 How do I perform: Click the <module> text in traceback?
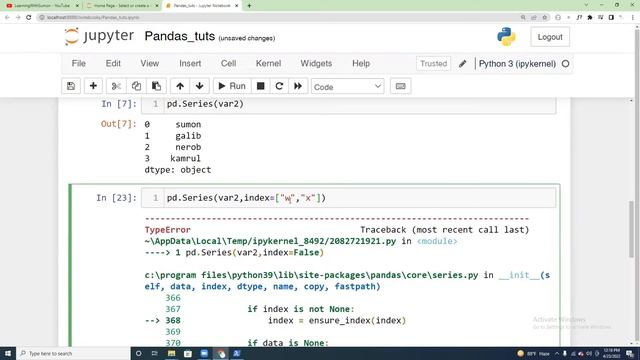pos(437,241)
